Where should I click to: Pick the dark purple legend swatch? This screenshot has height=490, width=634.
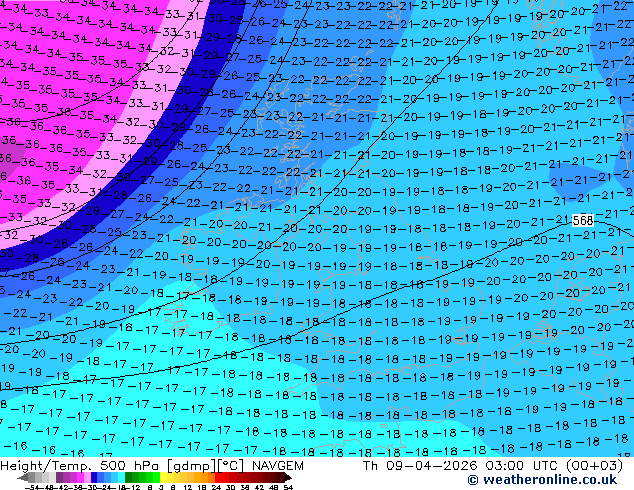(59, 477)
